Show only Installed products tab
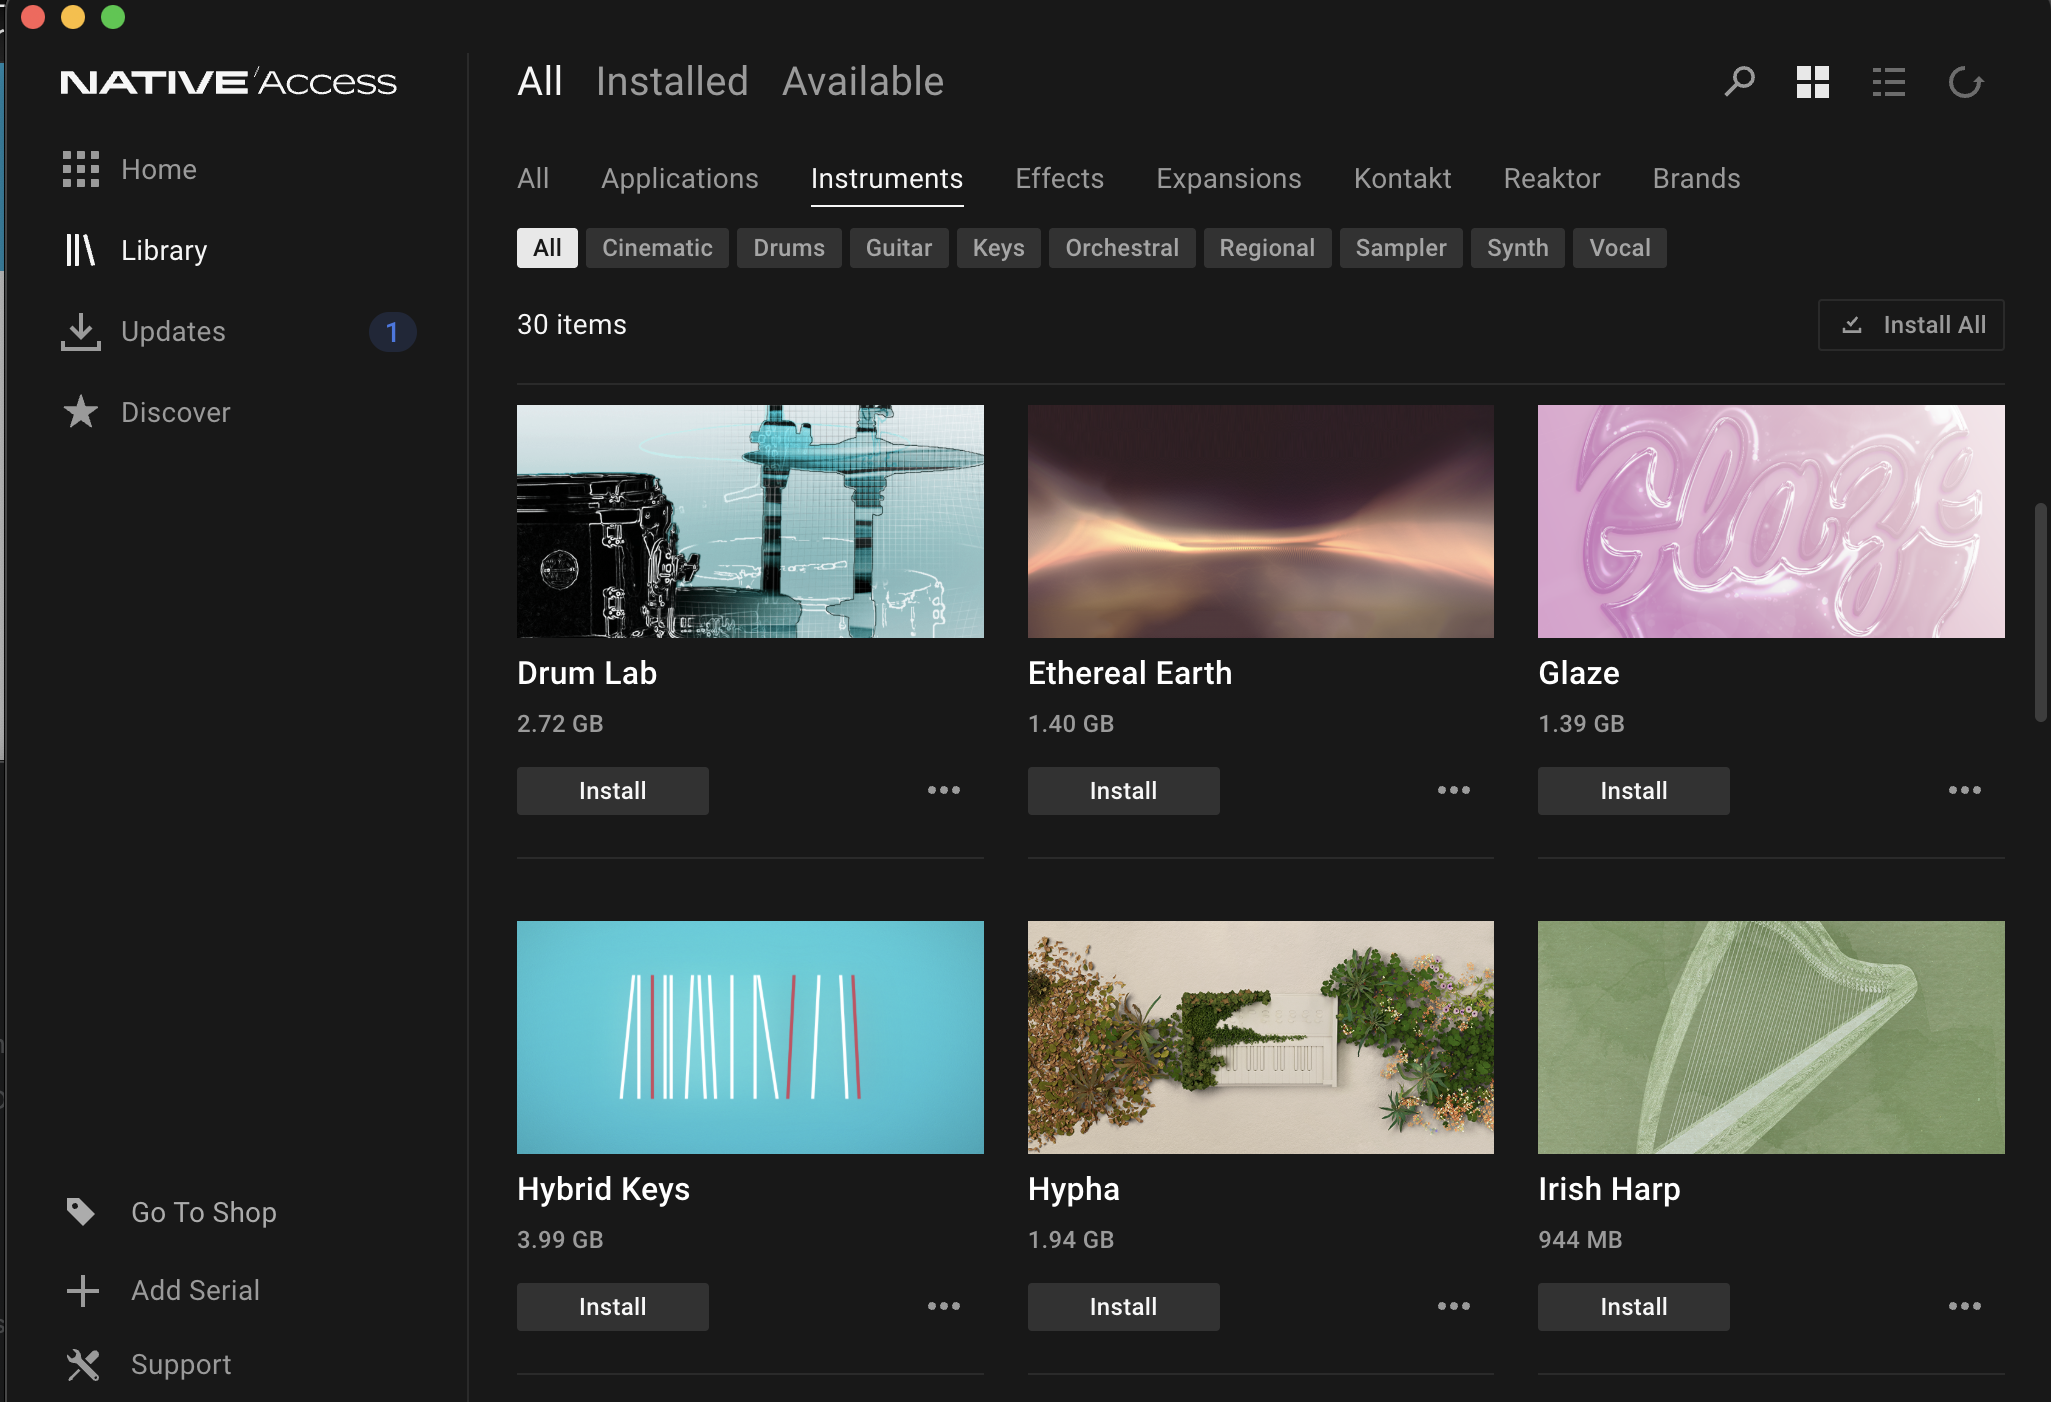The height and width of the screenshot is (1402, 2051). [672, 82]
